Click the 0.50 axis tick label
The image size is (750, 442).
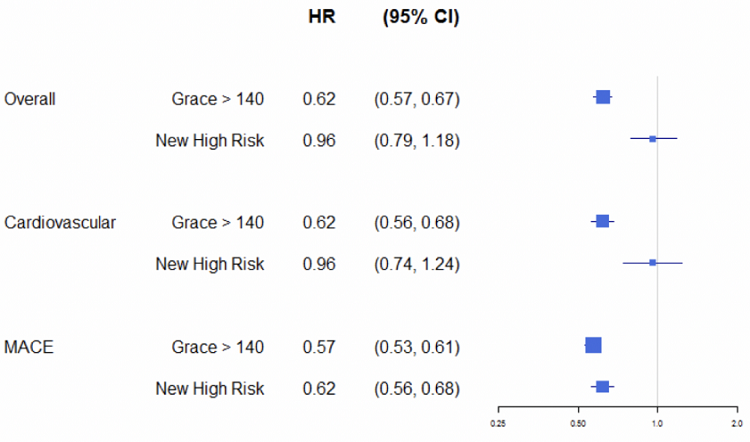[x=577, y=422]
